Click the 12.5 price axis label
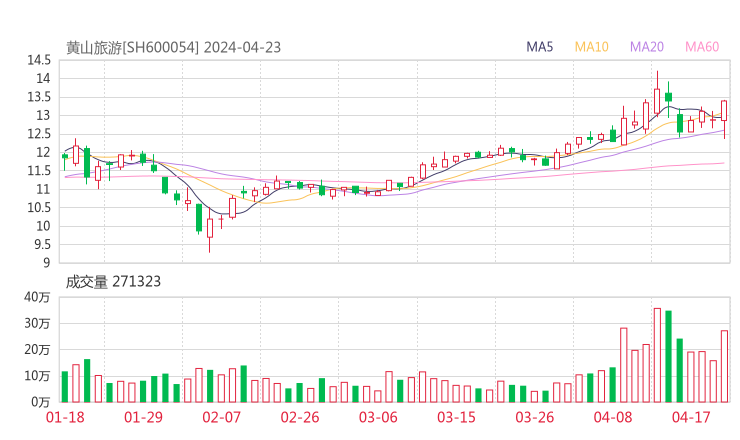Image resolution: width=740 pixels, height=440 pixels. coord(39,134)
